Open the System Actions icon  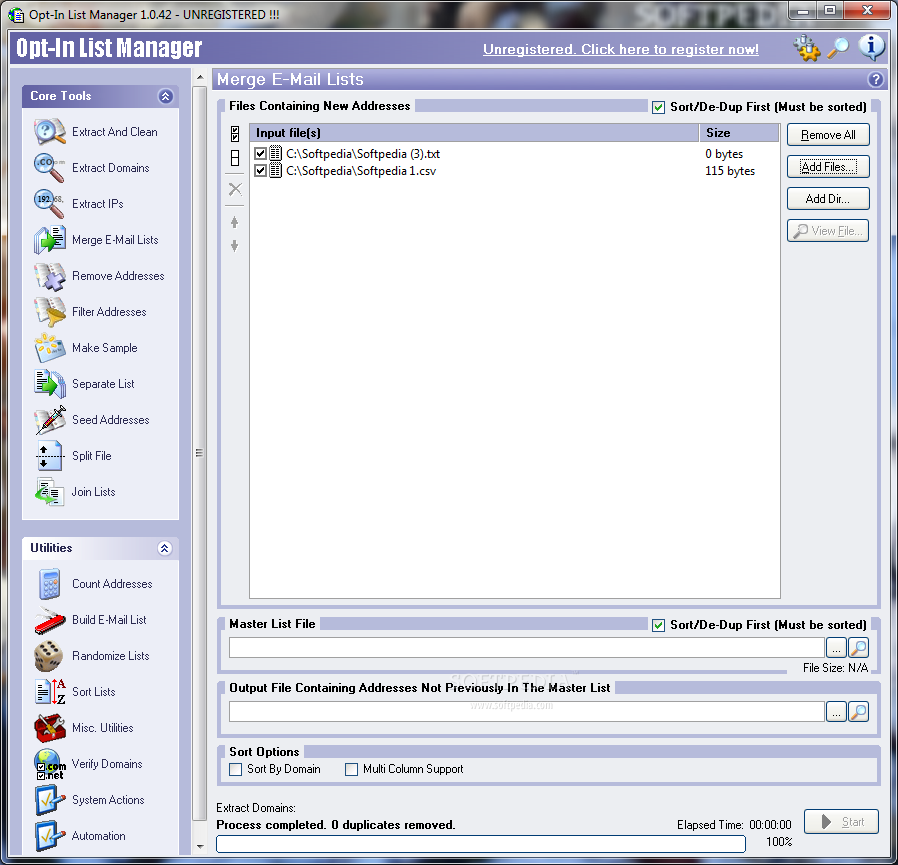coord(50,800)
